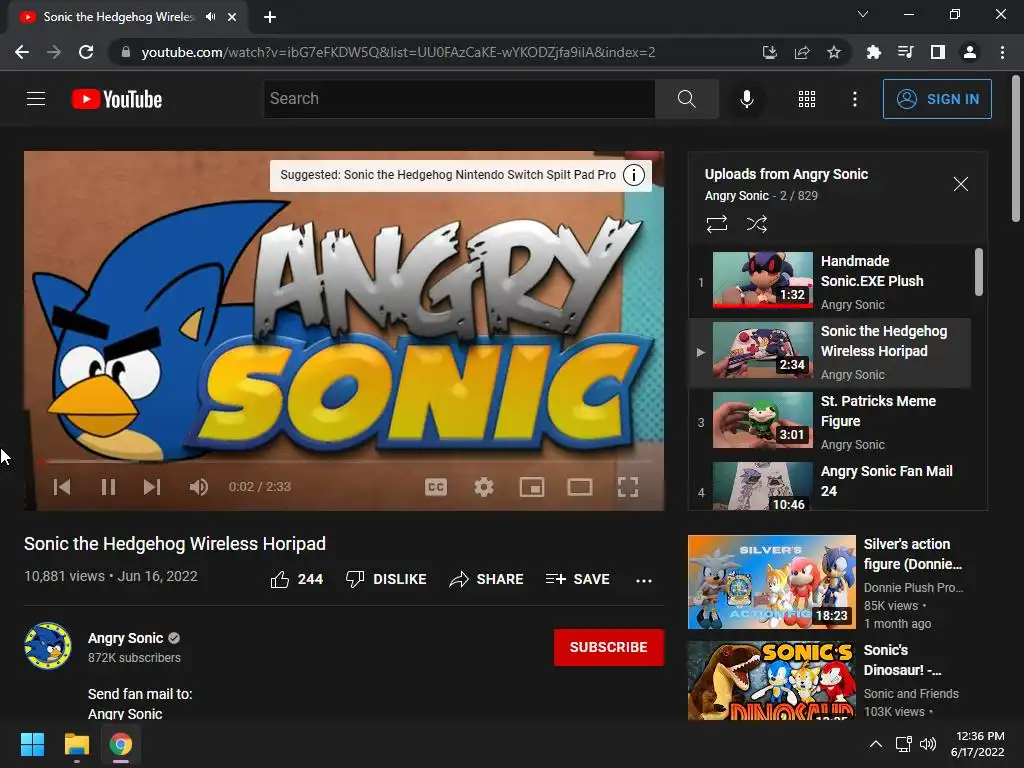Pause the video
Image resolution: width=1024 pixels, height=768 pixels.
tap(108, 487)
